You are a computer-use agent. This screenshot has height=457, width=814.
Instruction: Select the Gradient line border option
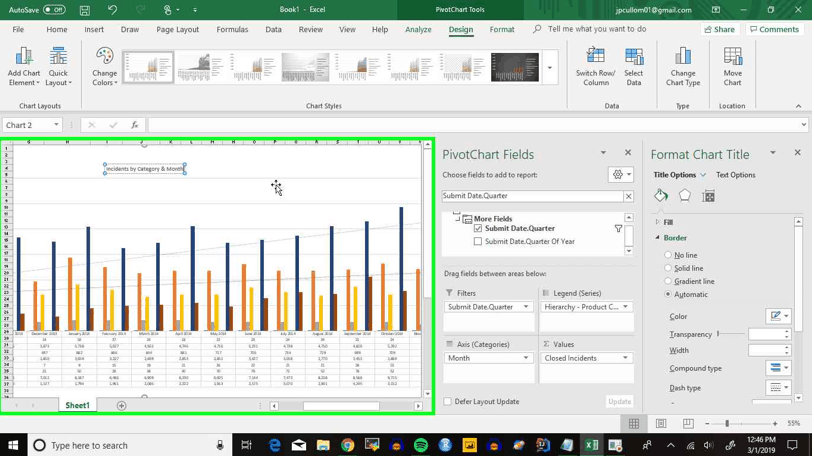pyautogui.click(x=668, y=281)
